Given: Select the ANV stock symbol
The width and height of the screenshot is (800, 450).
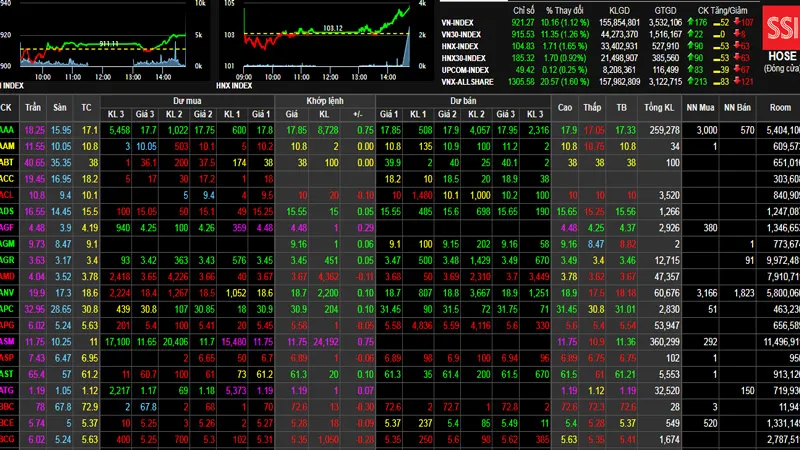Looking at the screenshot, I should 7,293.
